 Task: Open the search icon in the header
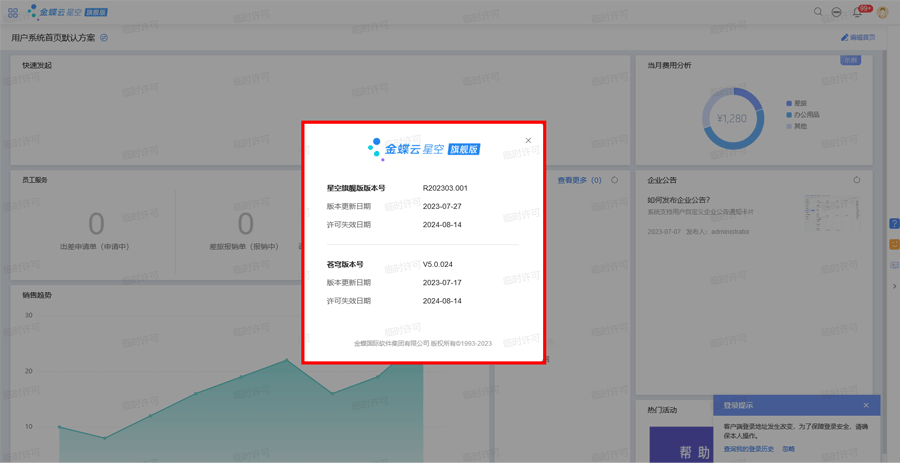pos(818,11)
